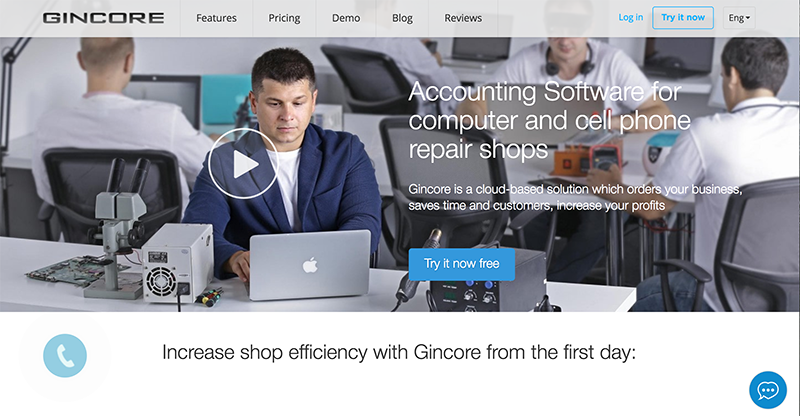This screenshot has height=416, width=800.
Task: Click the Accounting Software headline text
Action: coord(549,120)
